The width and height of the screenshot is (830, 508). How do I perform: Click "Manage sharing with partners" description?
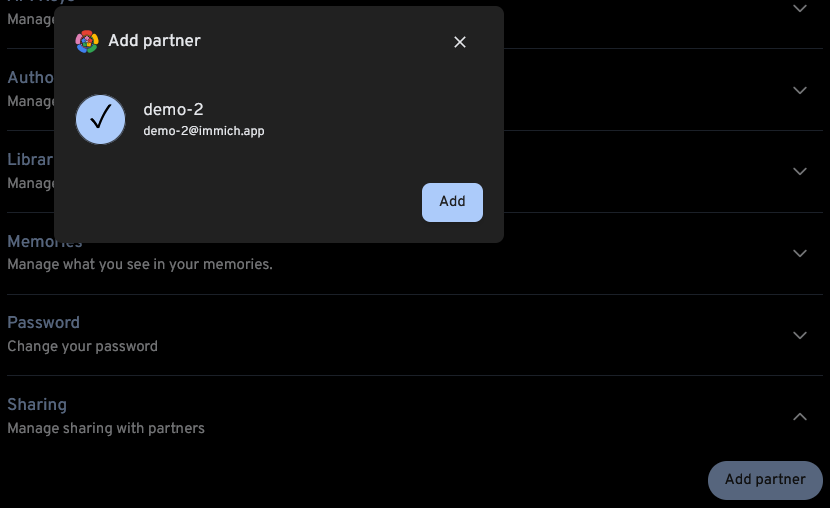(x=106, y=429)
